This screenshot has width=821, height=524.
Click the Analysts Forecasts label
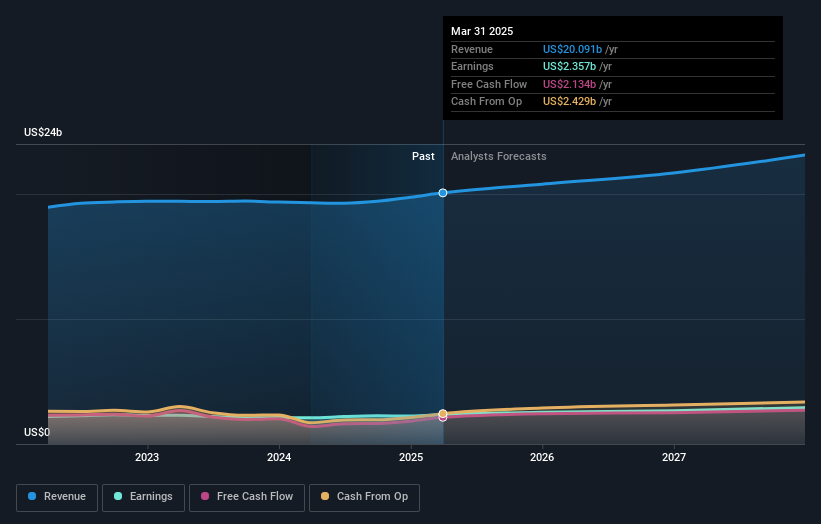[498, 157]
